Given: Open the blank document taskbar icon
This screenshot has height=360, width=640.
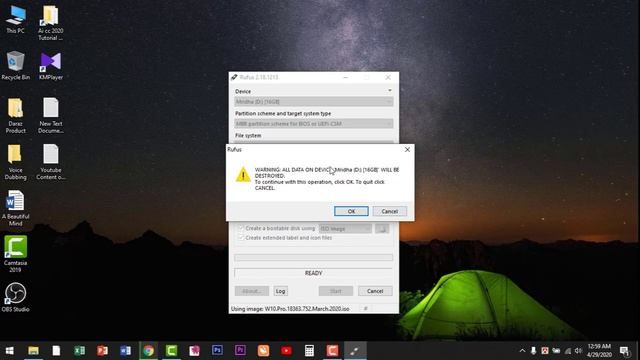Looking at the screenshot, I should point(56,351).
